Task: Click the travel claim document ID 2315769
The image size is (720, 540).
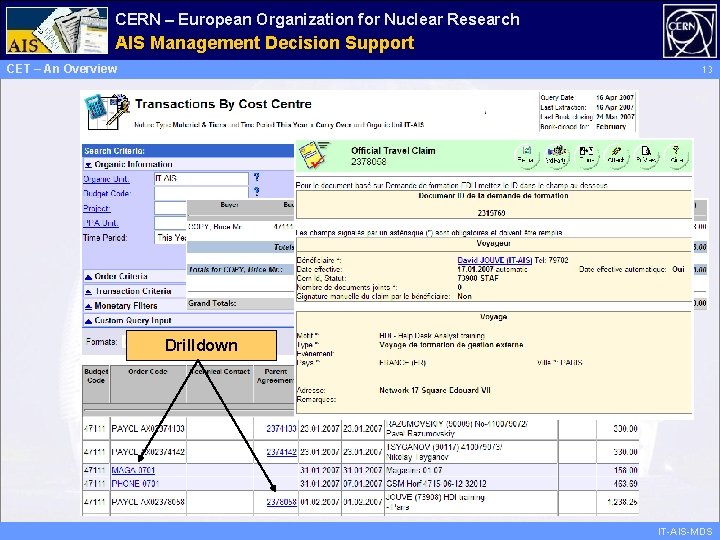Action: 491,213
